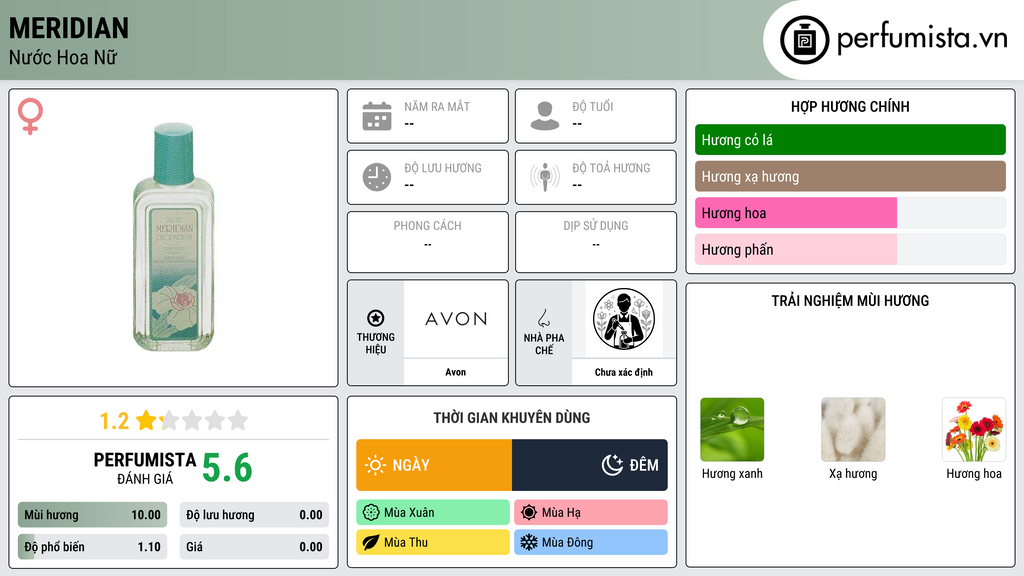Click the perfumista.vn bottle logo icon

(x=804, y=40)
